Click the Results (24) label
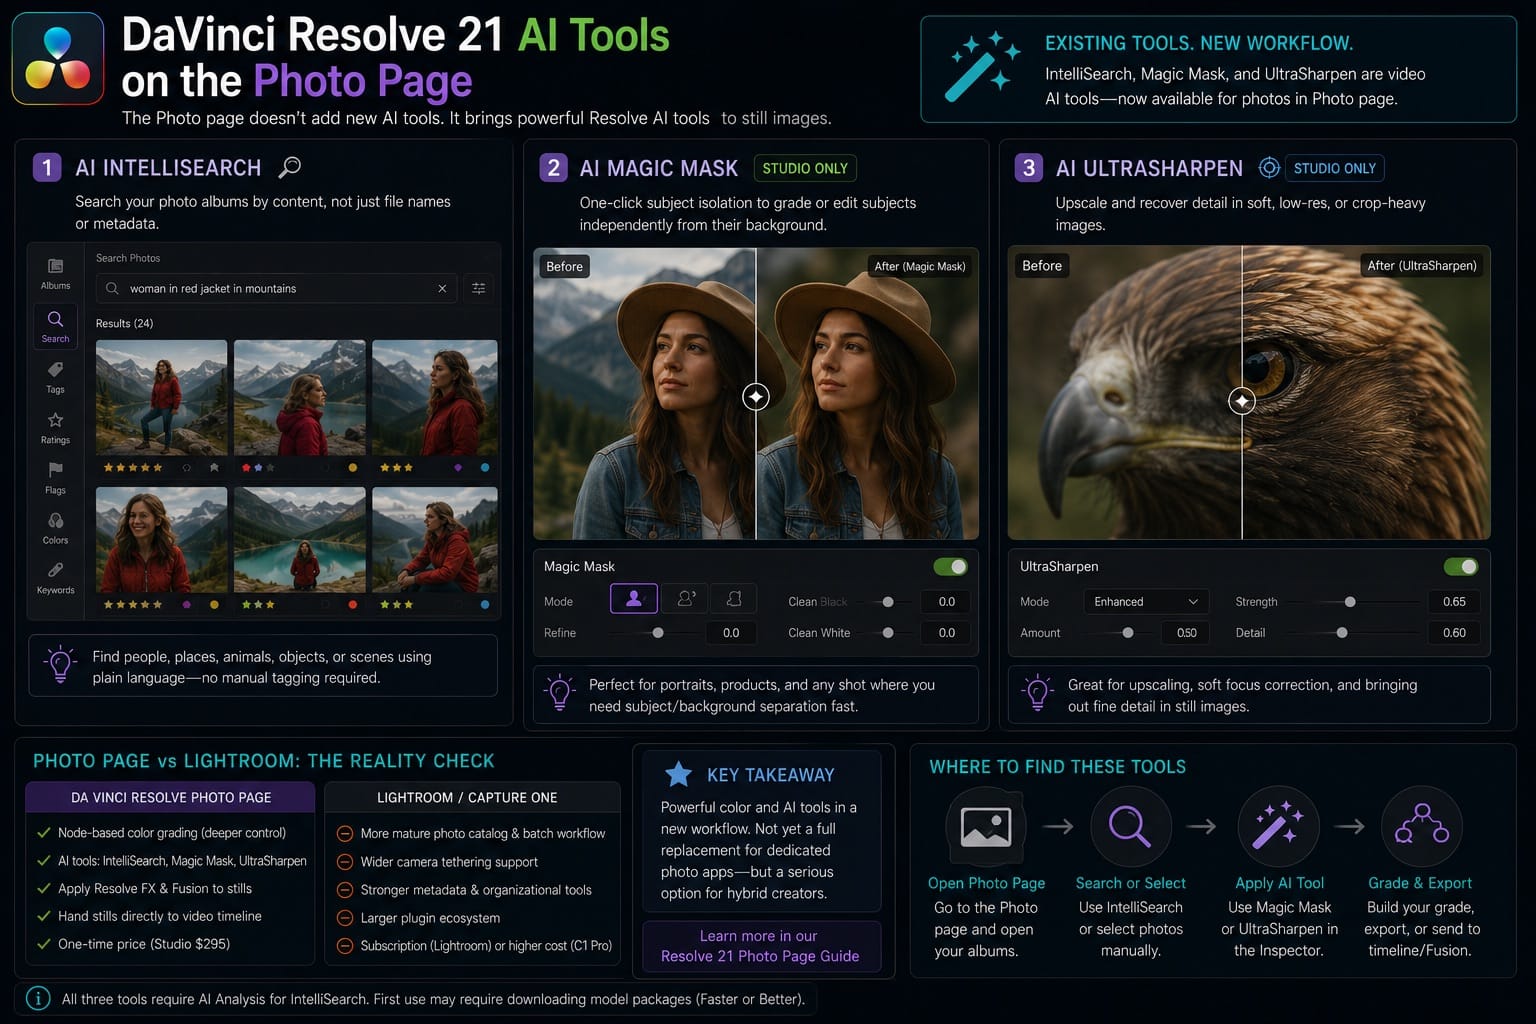Viewport: 1536px width, 1024px height. [x=124, y=323]
